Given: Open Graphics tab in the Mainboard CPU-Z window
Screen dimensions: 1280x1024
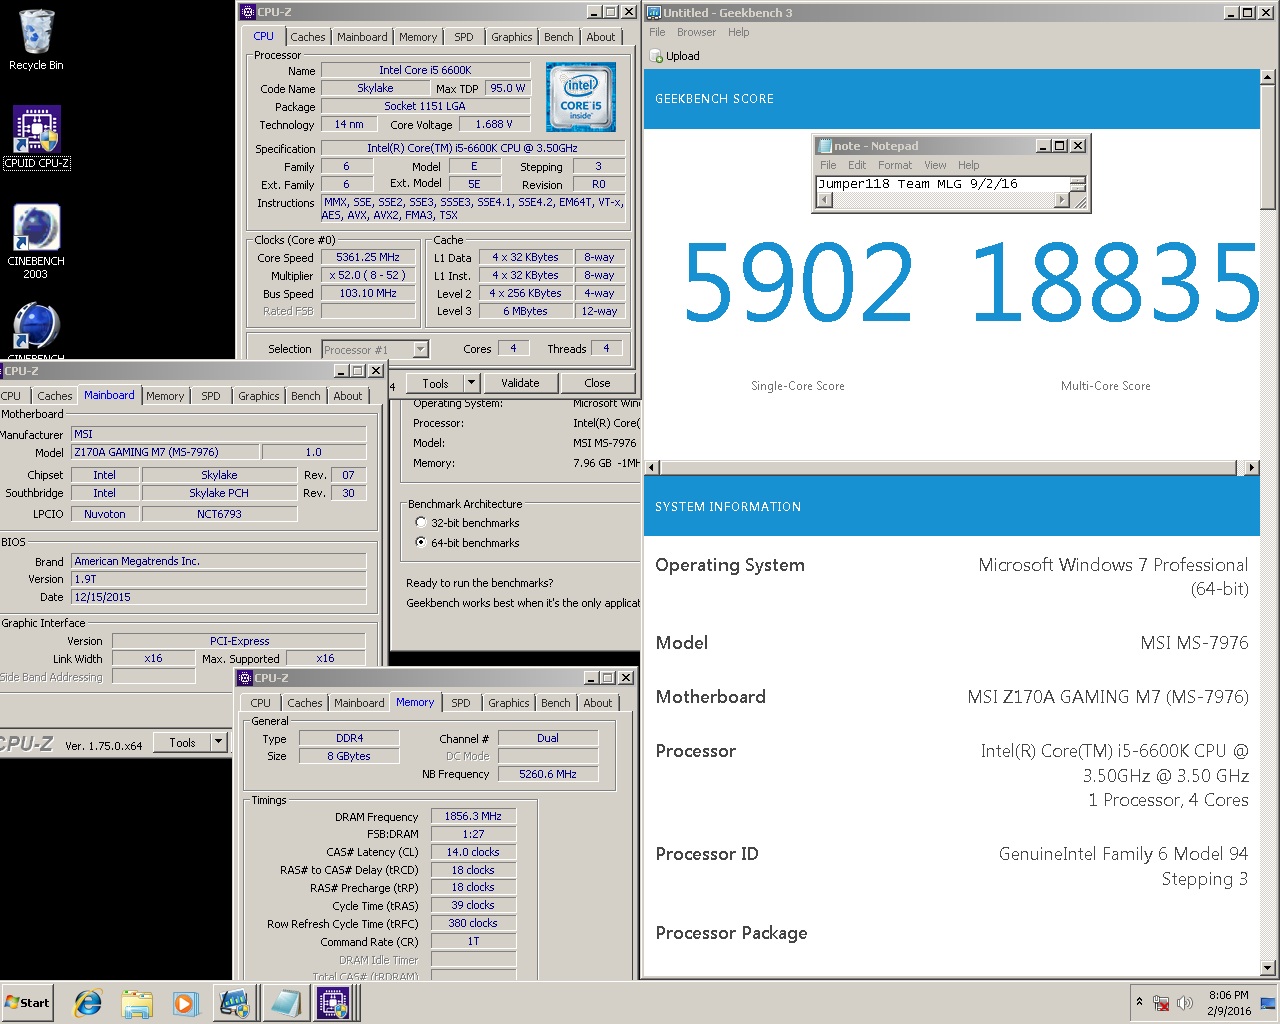Looking at the screenshot, I should tap(259, 396).
